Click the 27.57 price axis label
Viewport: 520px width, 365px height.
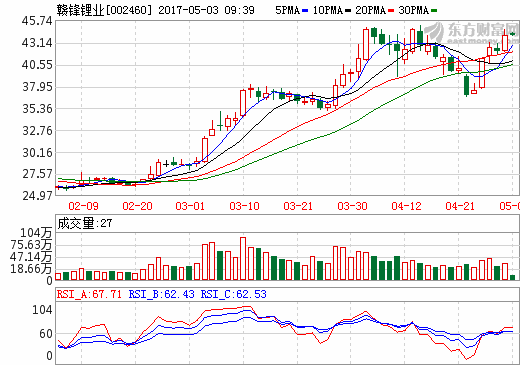pos(37,174)
